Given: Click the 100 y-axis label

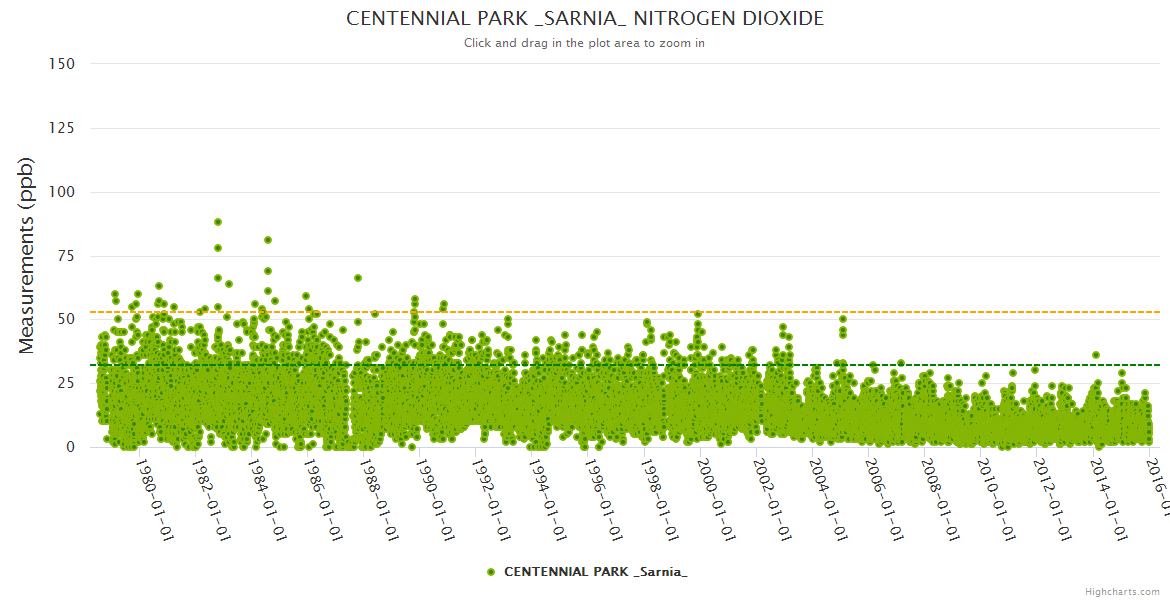Looking at the screenshot, I should pos(61,192).
